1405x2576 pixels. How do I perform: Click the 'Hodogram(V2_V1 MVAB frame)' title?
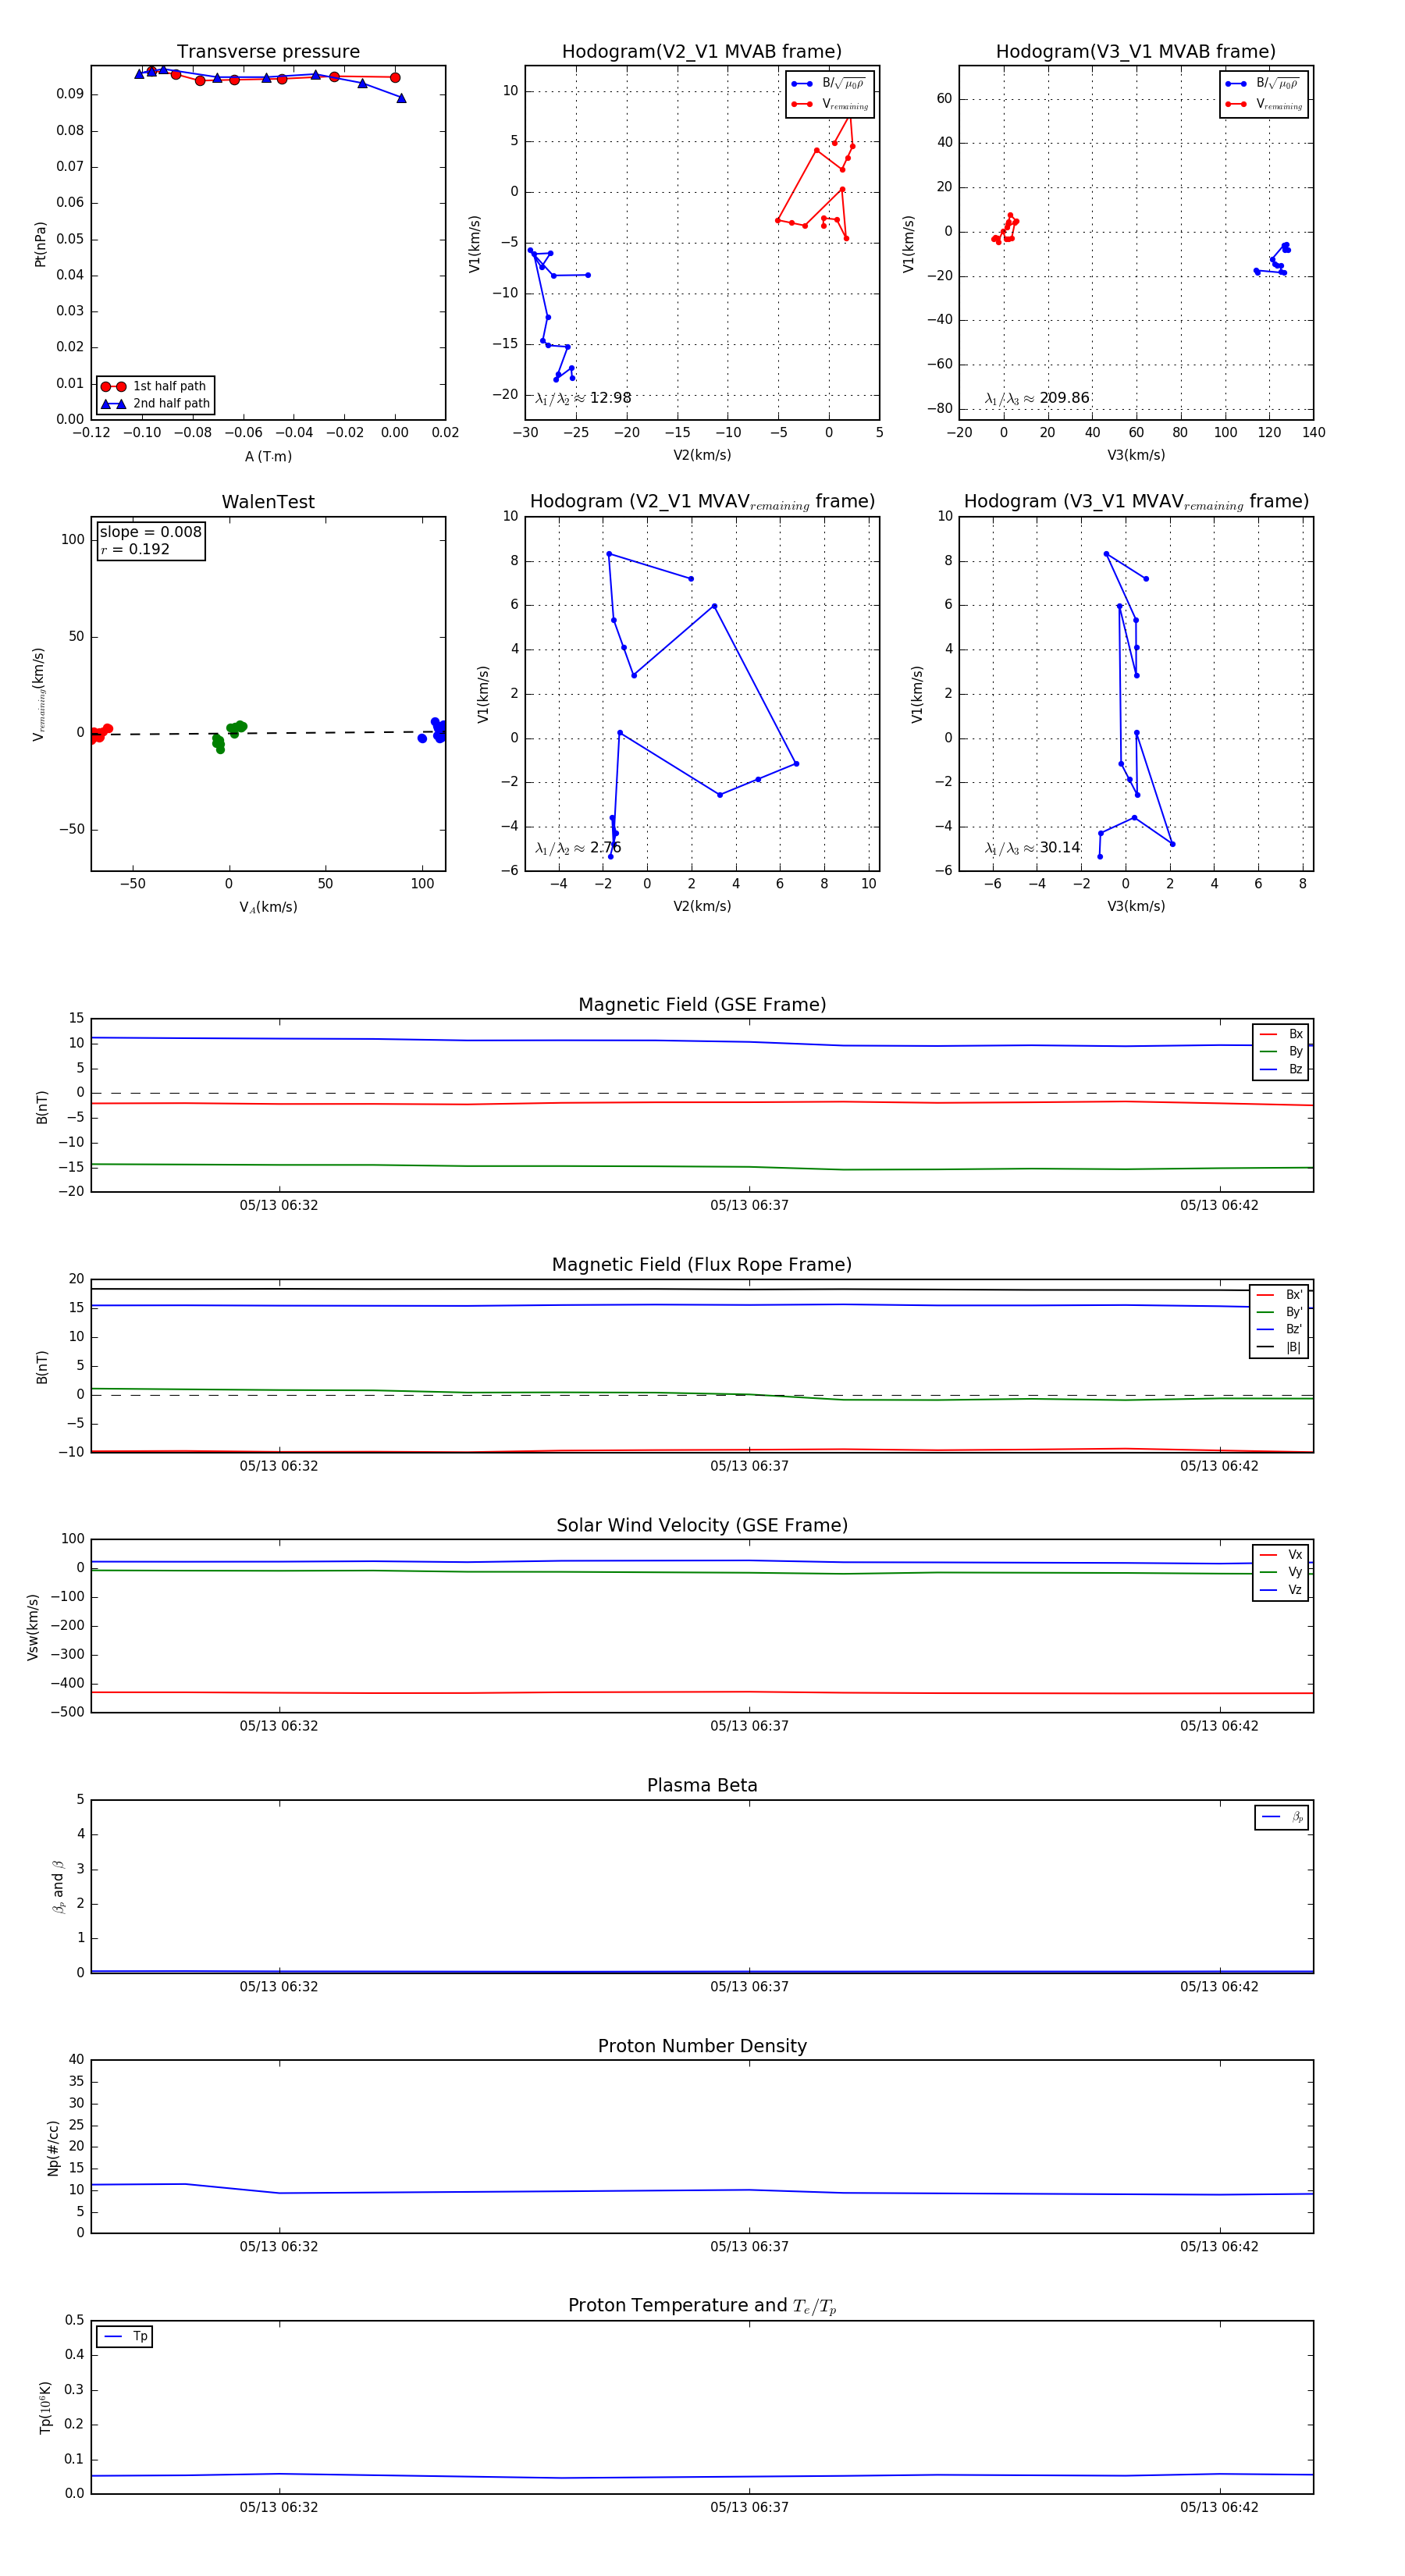coord(701,52)
